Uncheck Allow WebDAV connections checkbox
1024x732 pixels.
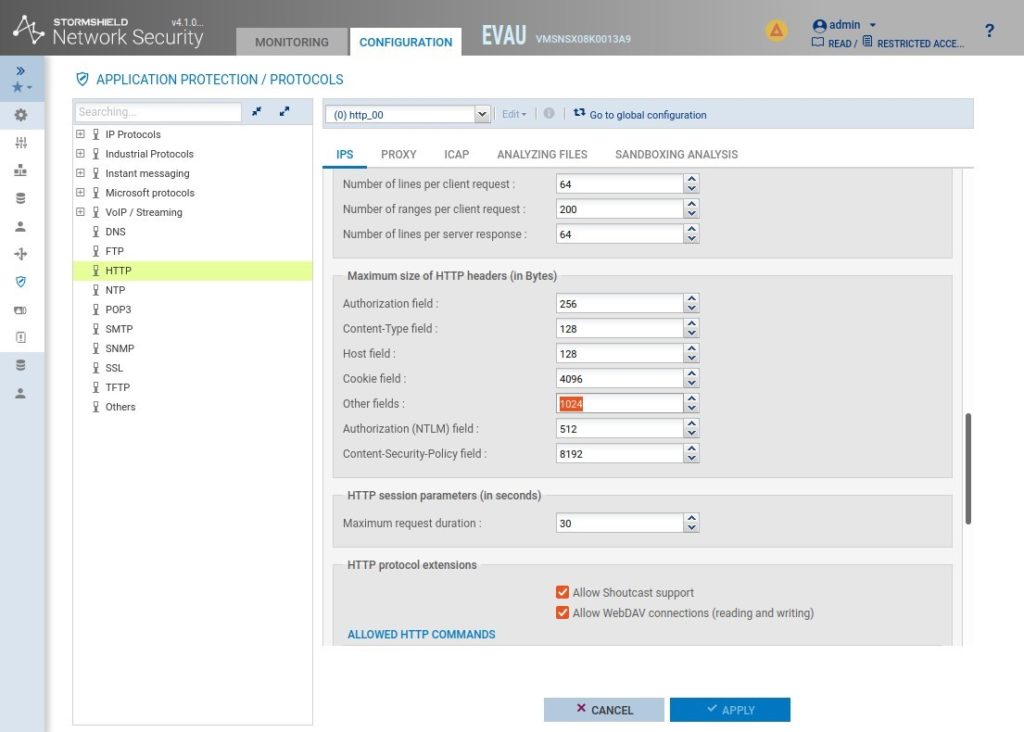click(x=562, y=613)
